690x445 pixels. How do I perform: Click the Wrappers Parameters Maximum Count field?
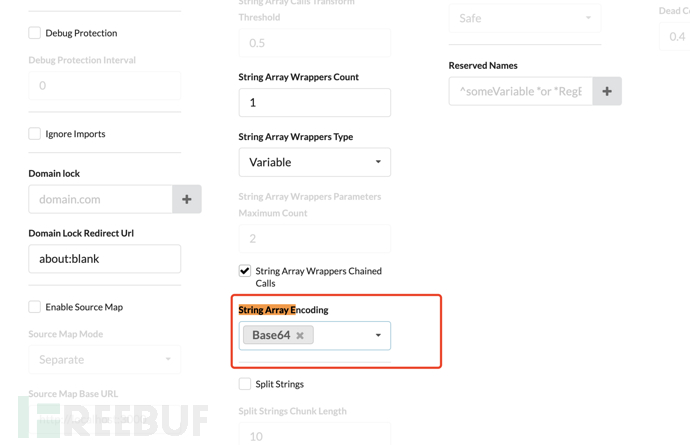[314, 238]
